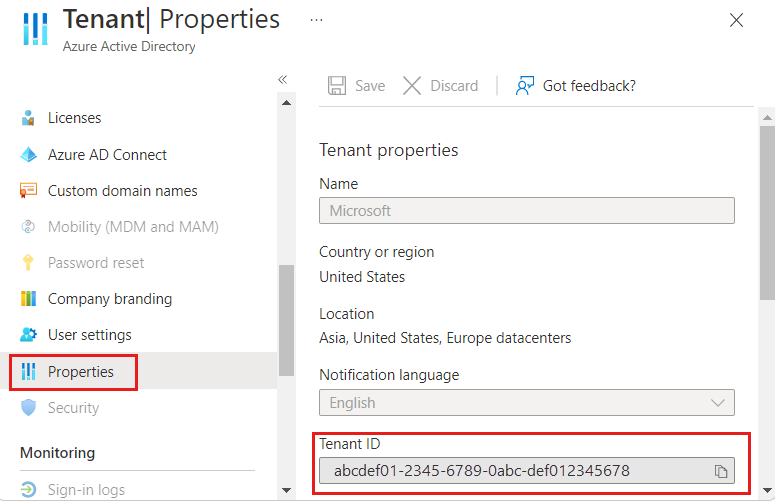
Task: Click the Azure AD Connect diamond icon
Action: [28, 155]
